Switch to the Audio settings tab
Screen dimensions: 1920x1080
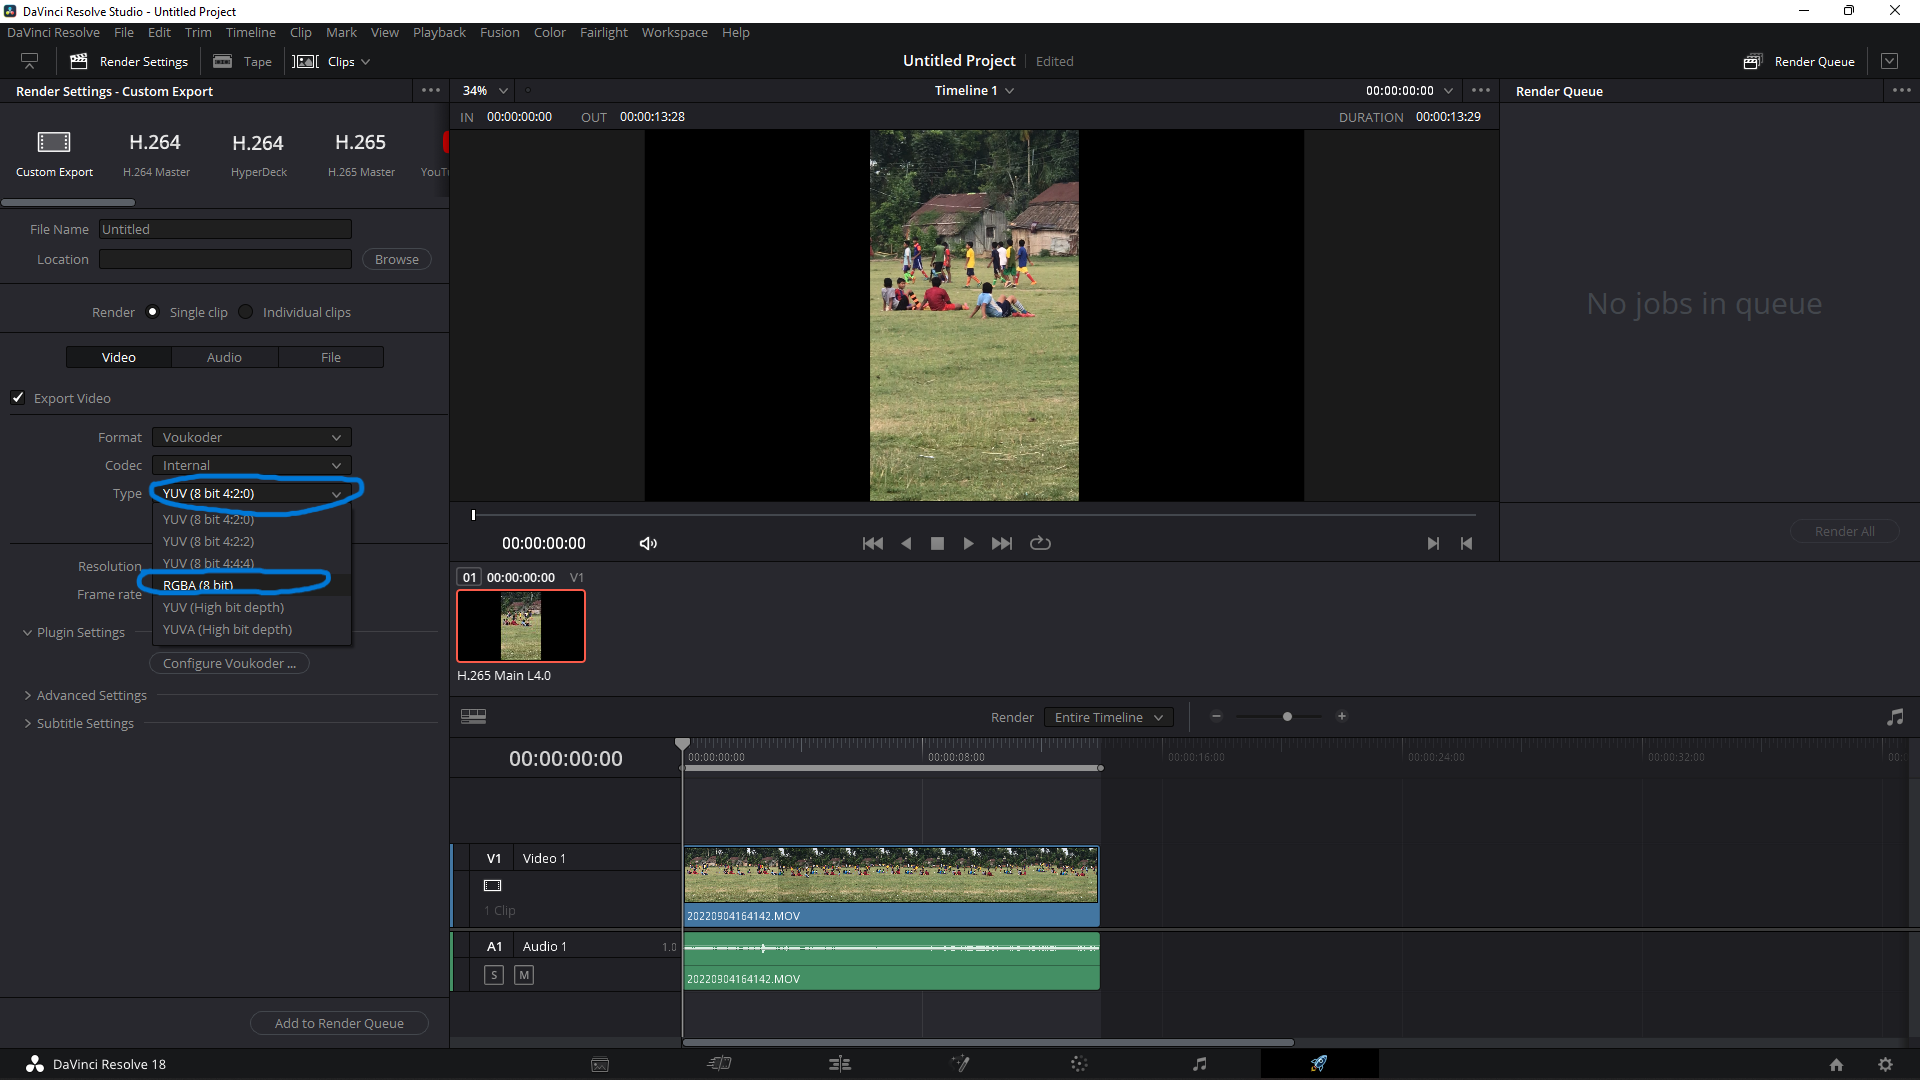click(x=224, y=357)
